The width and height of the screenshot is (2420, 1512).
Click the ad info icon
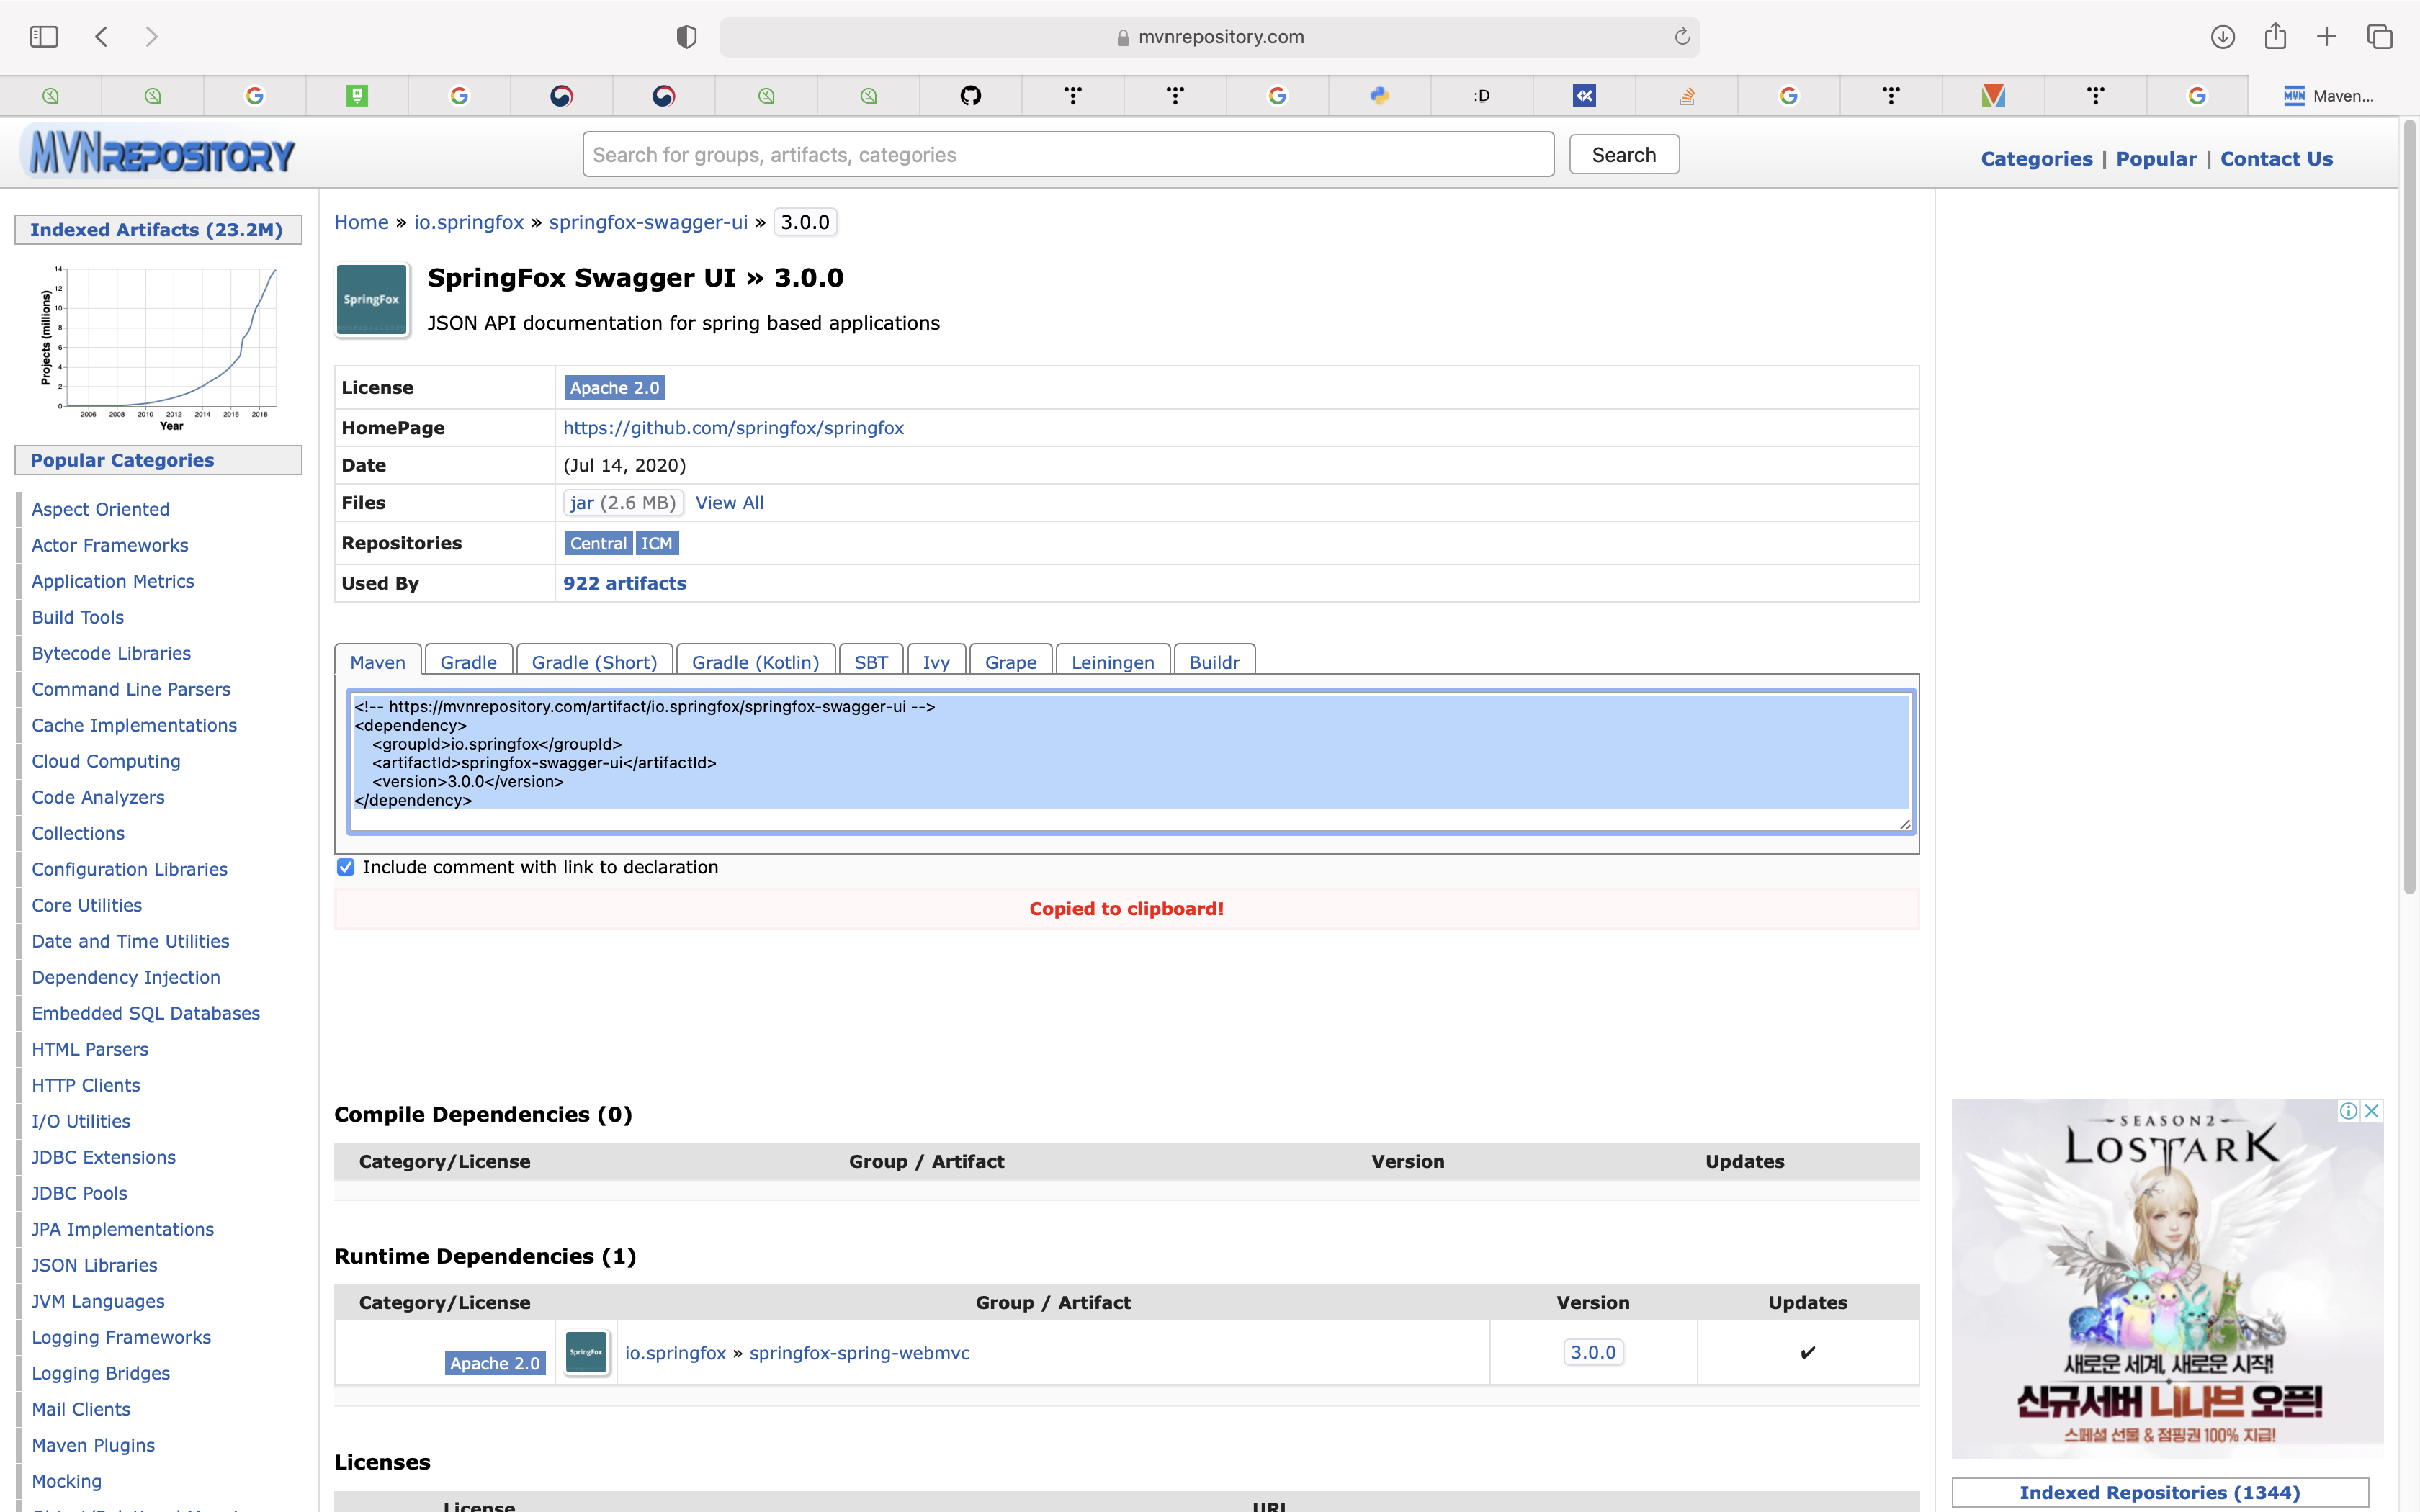click(2349, 1110)
